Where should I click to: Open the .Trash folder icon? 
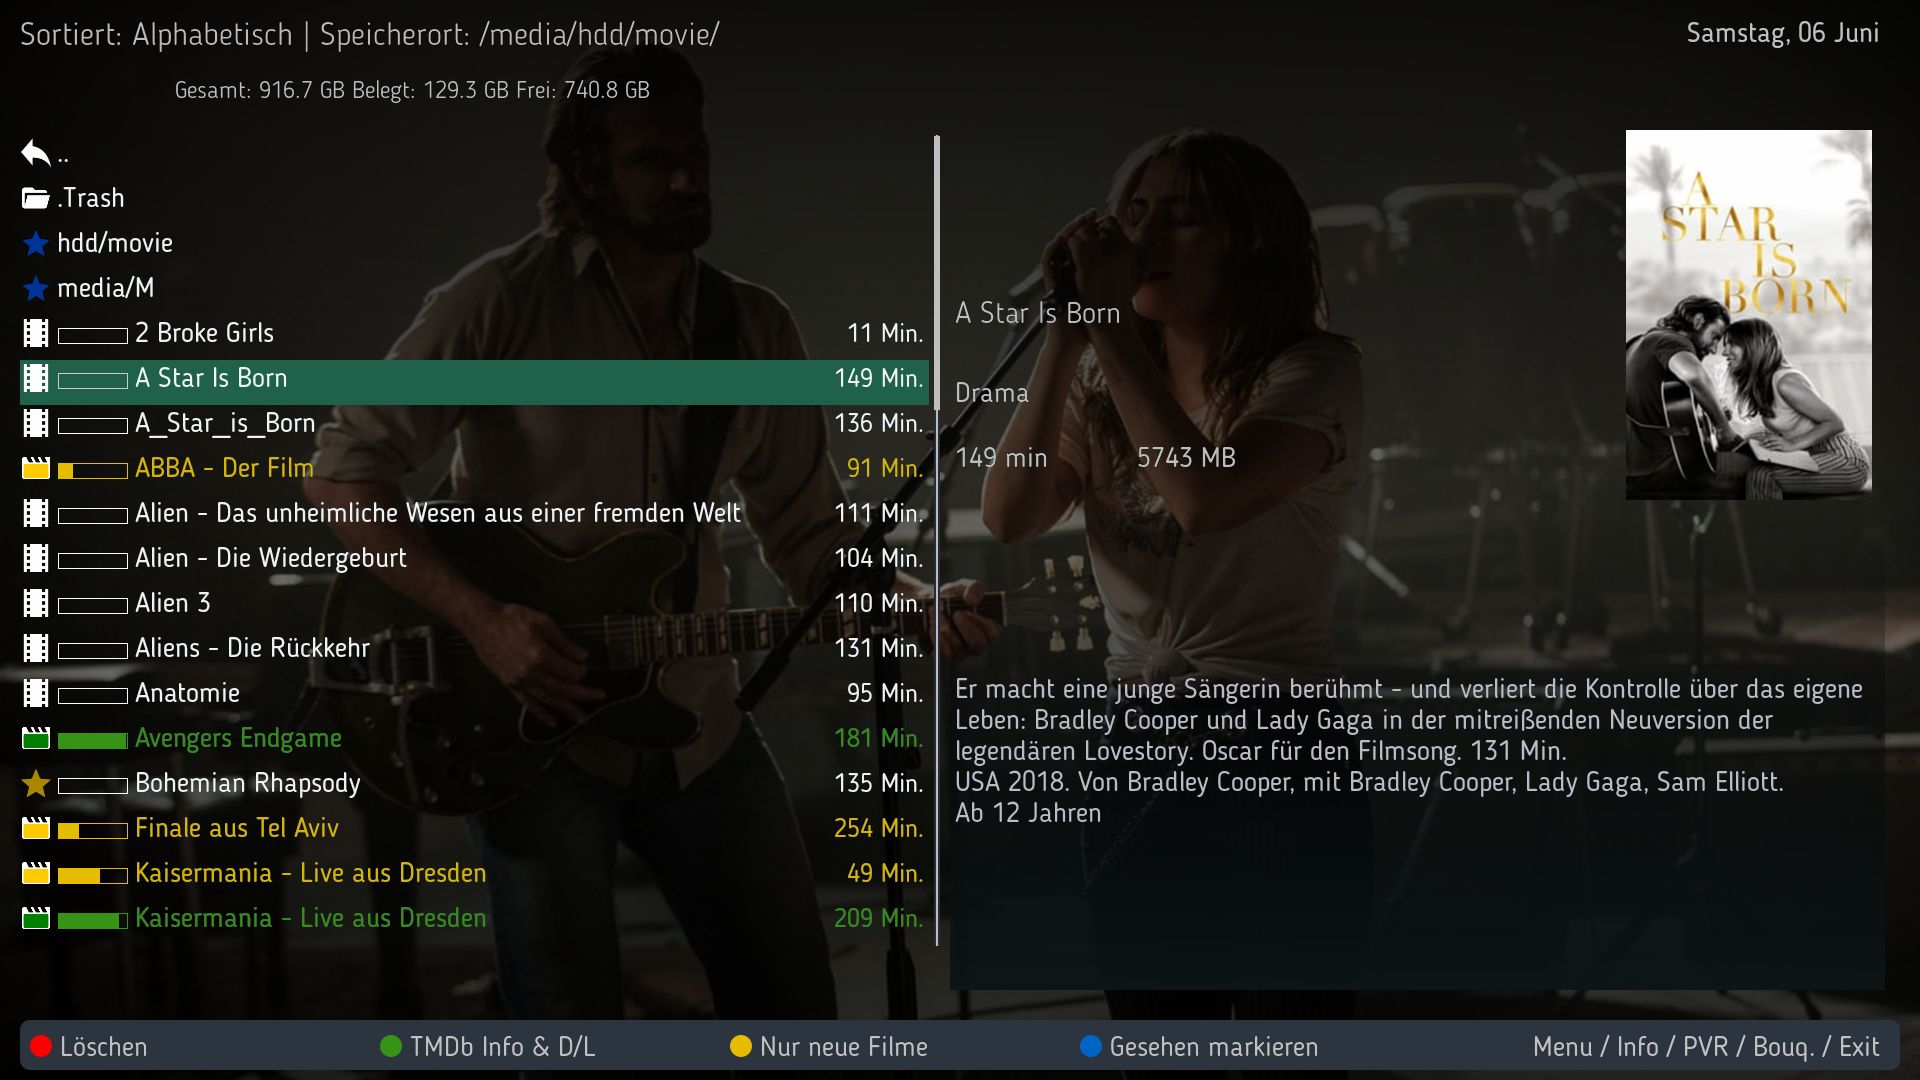[x=35, y=198]
